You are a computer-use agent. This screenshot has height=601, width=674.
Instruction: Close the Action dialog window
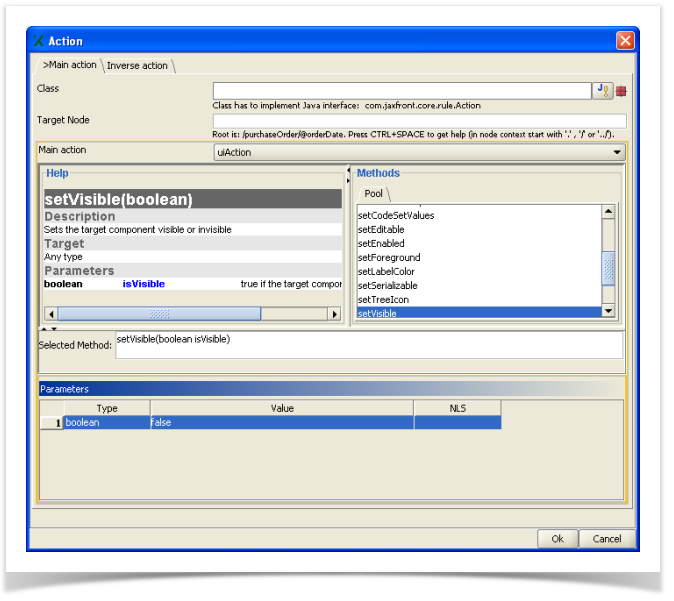pos(625,41)
